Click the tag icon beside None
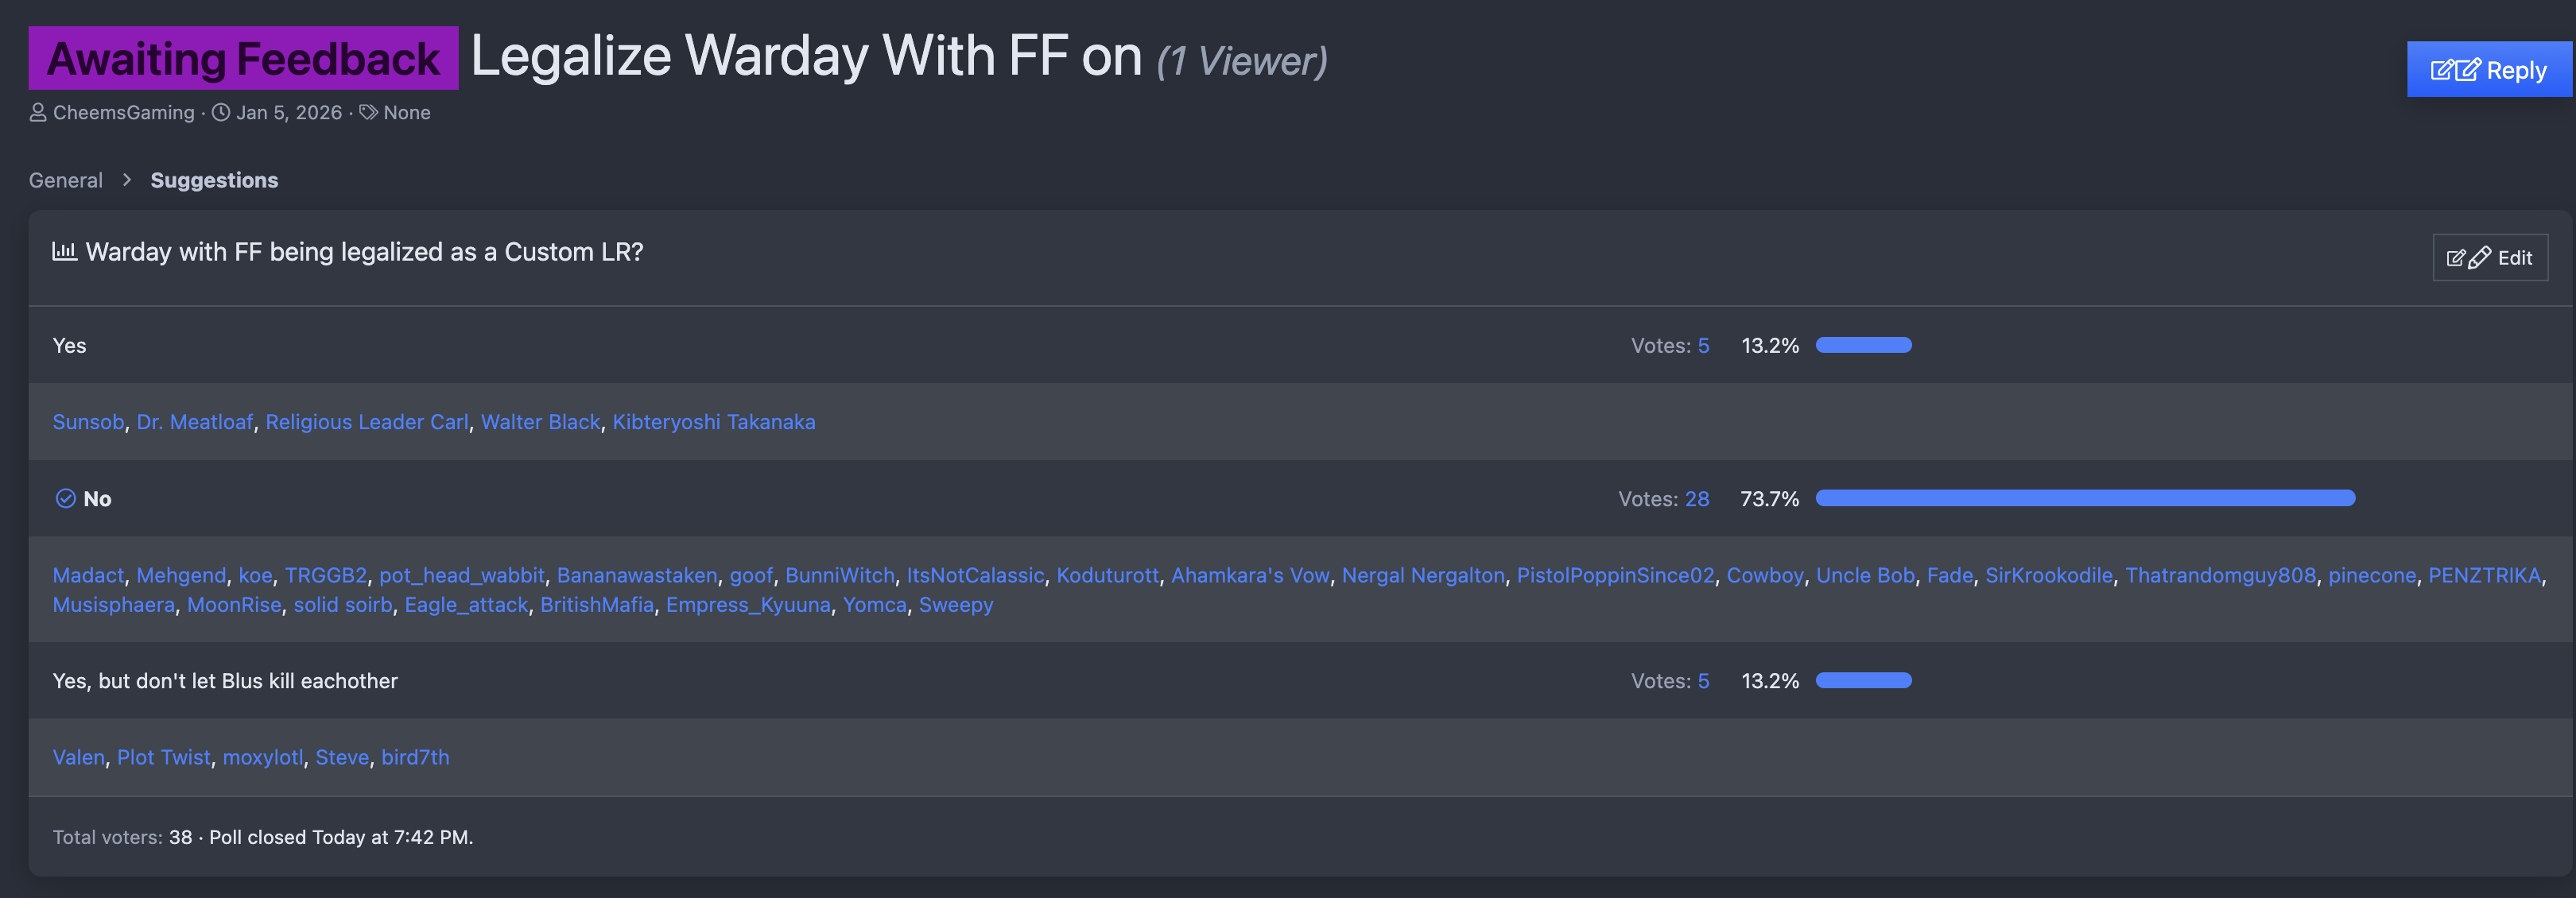The width and height of the screenshot is (2576, 898). coord(368,113)
